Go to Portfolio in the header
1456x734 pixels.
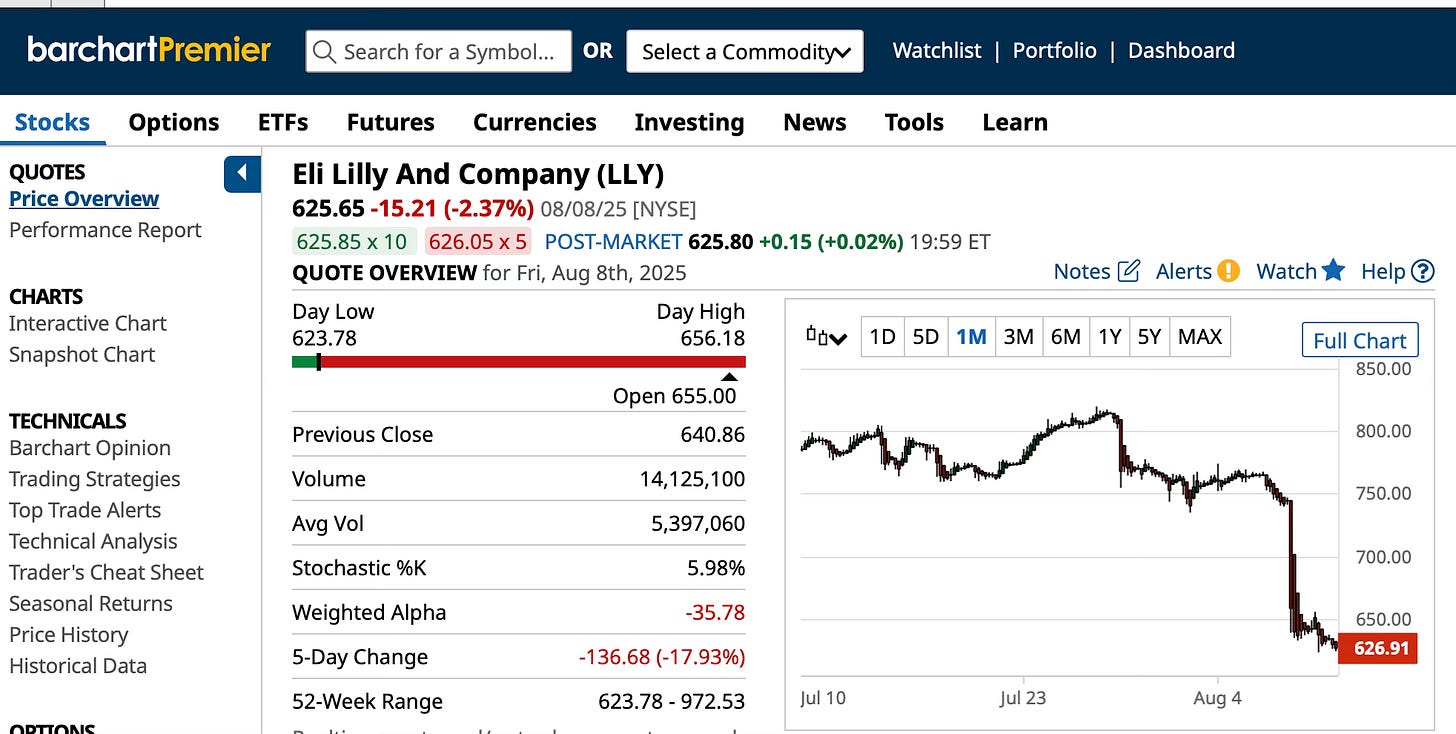(x=1055, y=50)
